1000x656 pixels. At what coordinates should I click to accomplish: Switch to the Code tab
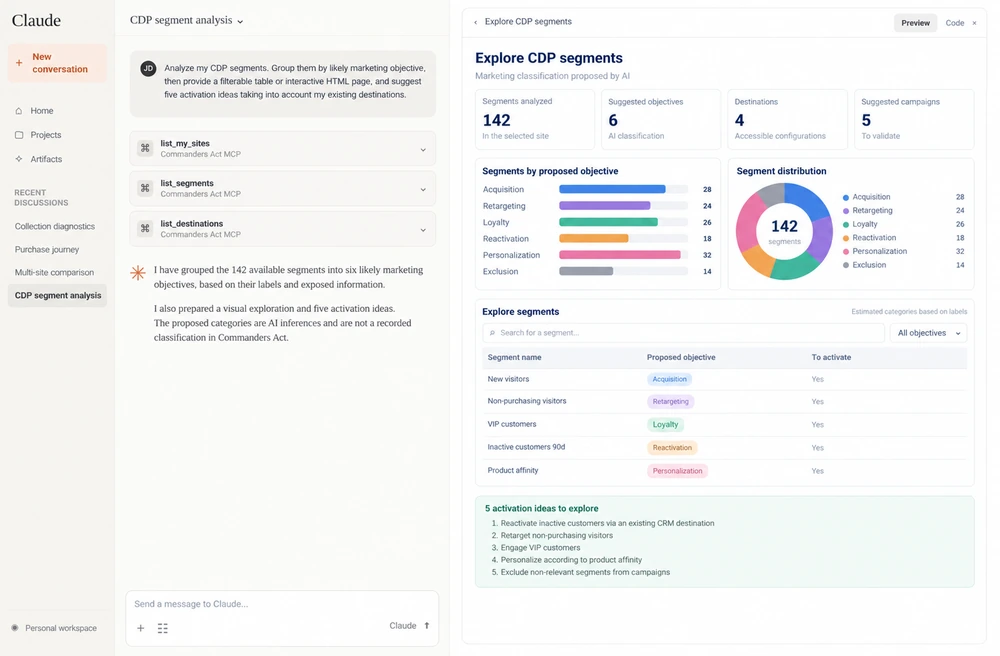[x=955, y=23]
